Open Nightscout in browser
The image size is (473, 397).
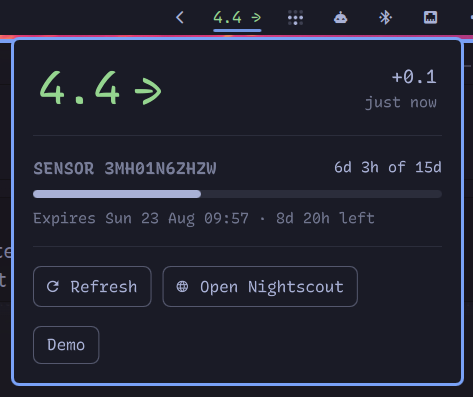click(260, 287)
